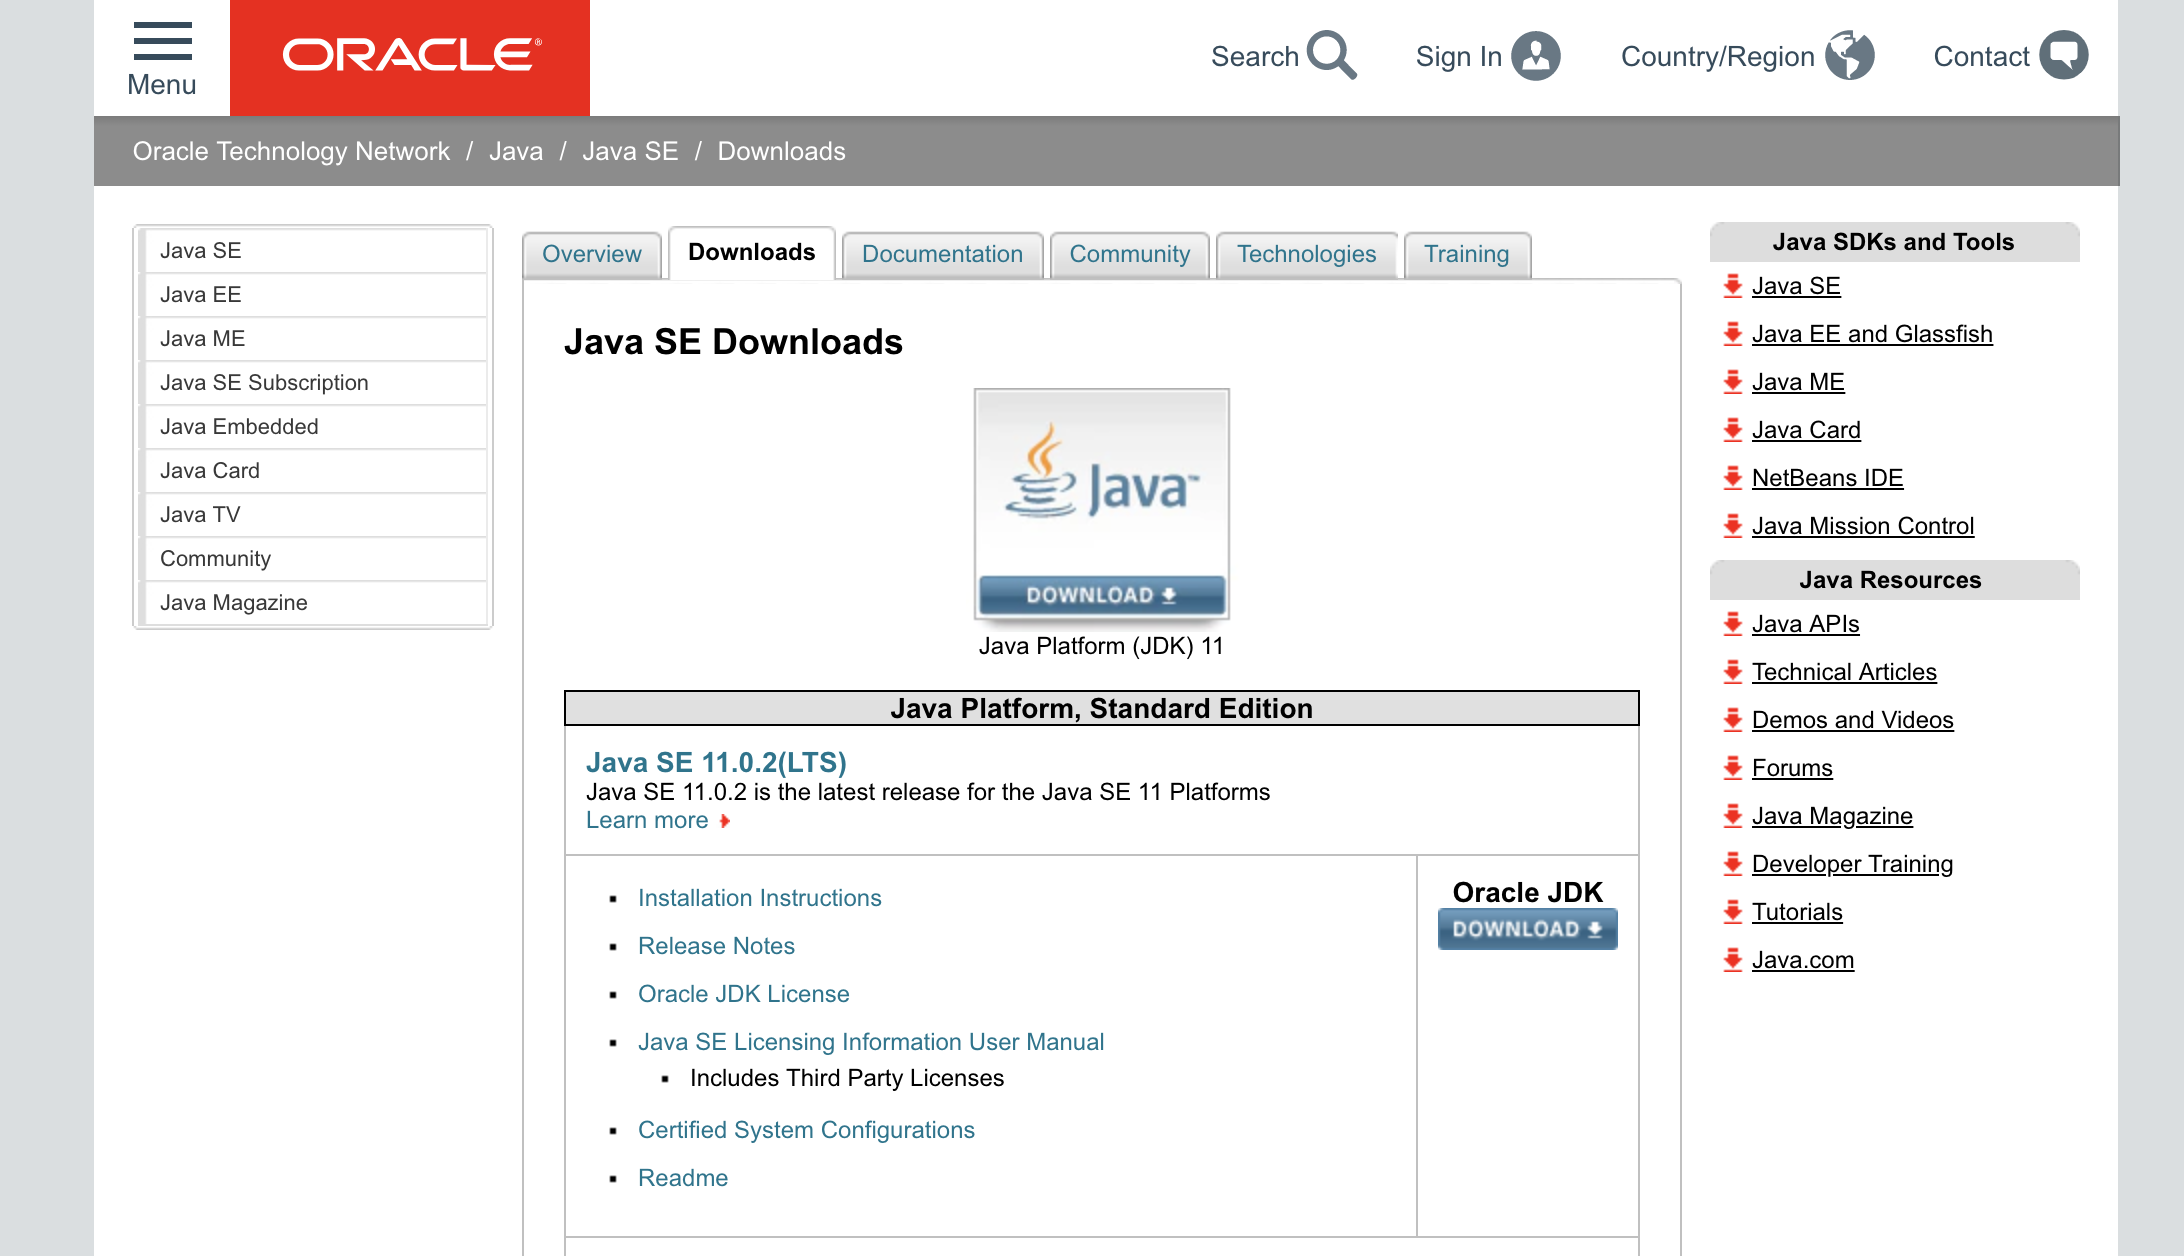Select Java Embedded in sidebar
Image resolution: width=2184 pixels, height=1256 pixels.
(x=315, y=427)
